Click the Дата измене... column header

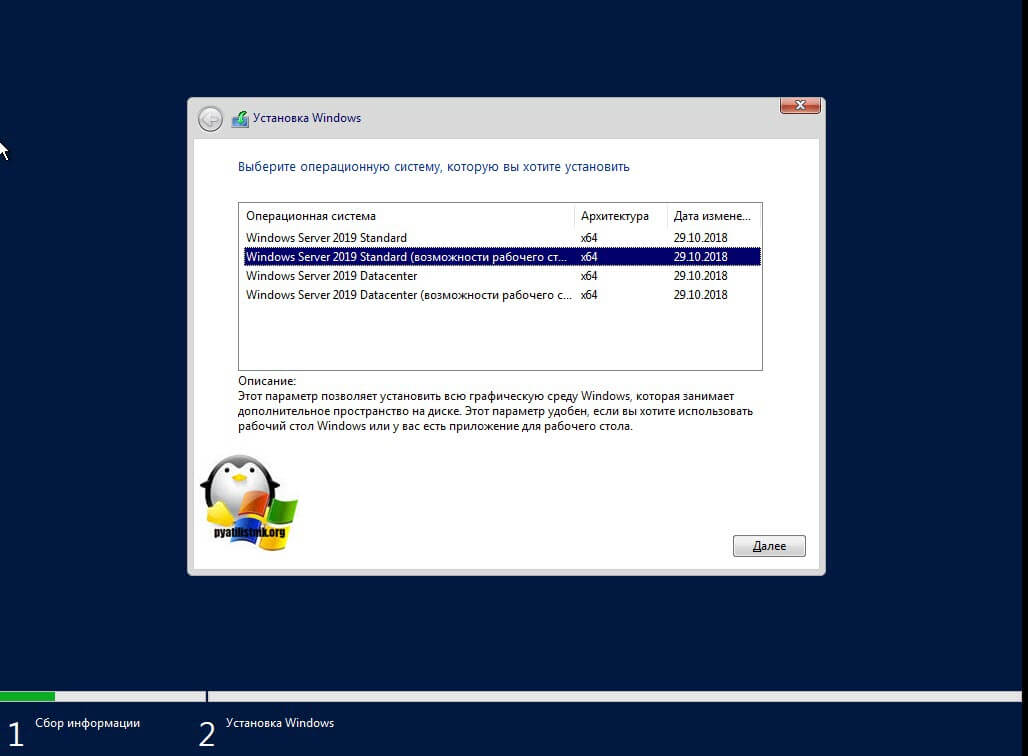coord(714,216)
